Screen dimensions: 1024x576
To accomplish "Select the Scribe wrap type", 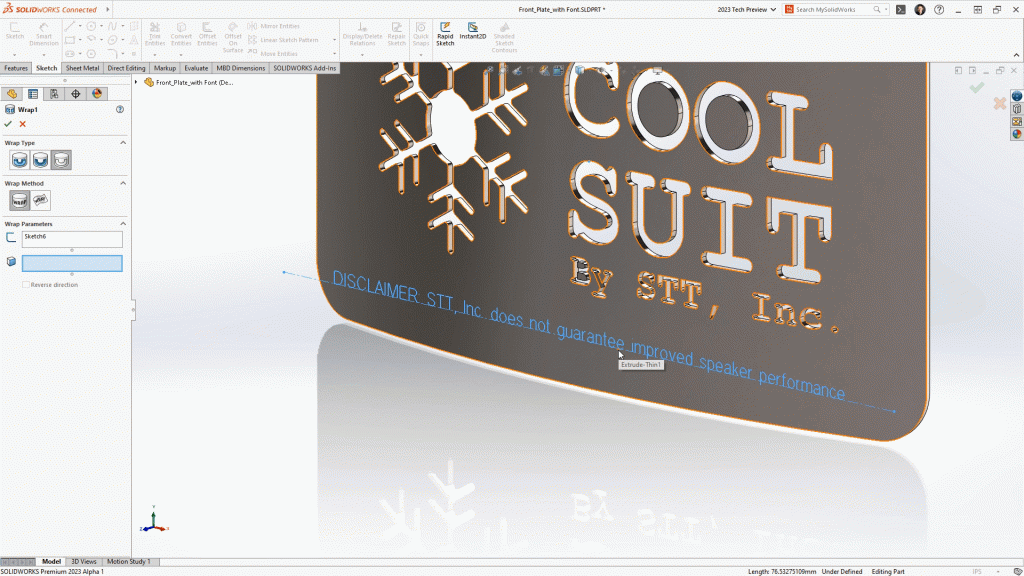I will [61, 160].
